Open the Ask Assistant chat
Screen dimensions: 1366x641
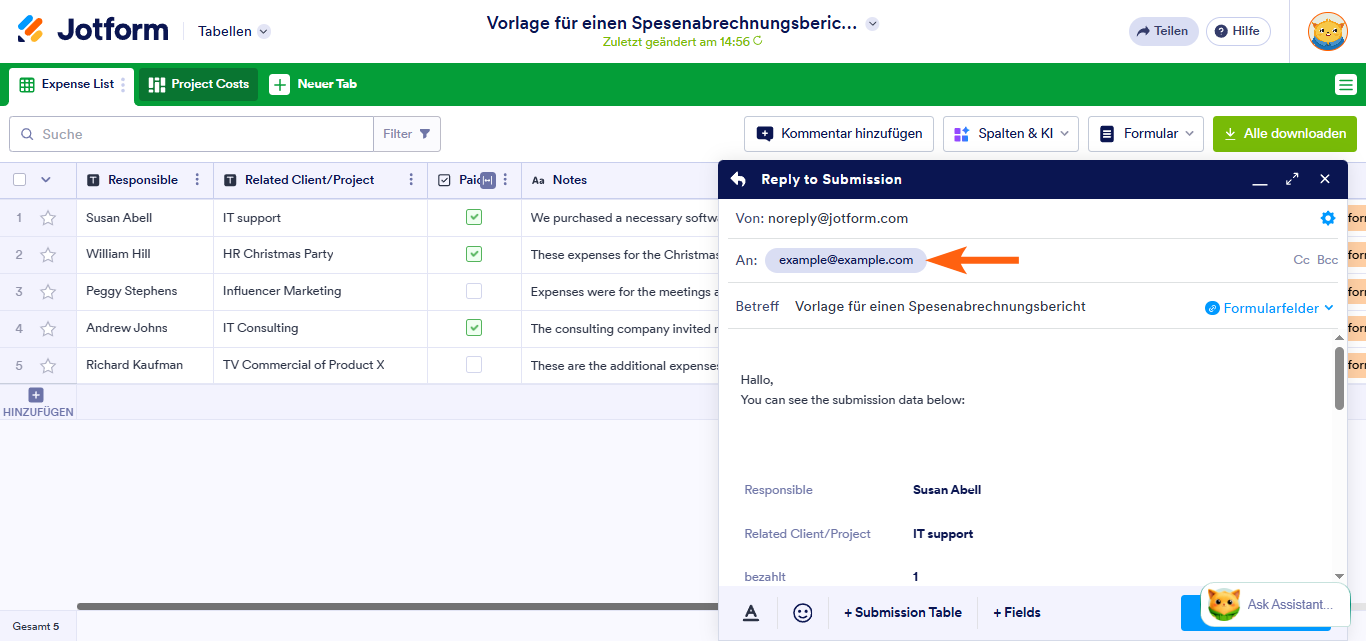coord(1274,604)
